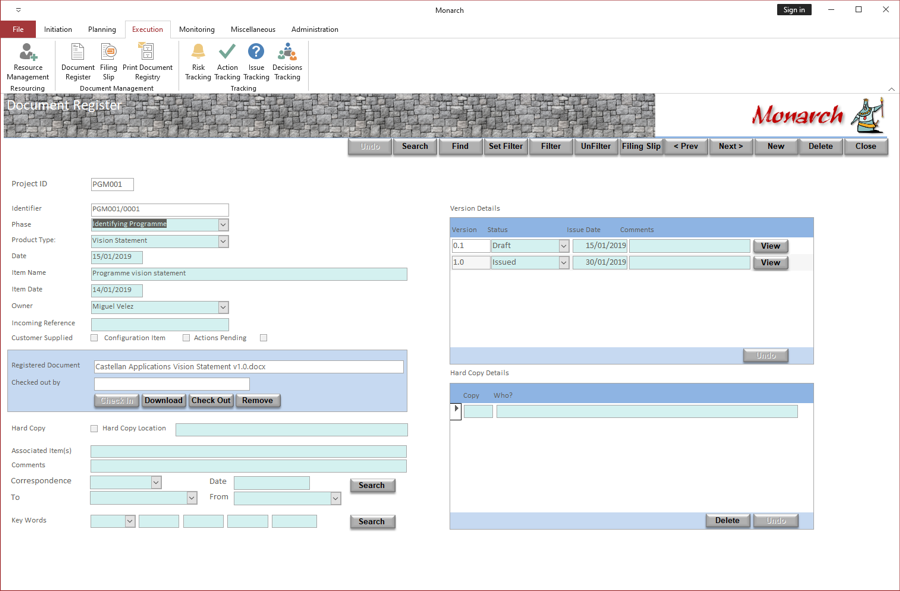Open the Product Type dropdown
This screenshot has width=900, height=591.
tap(223, 242)
